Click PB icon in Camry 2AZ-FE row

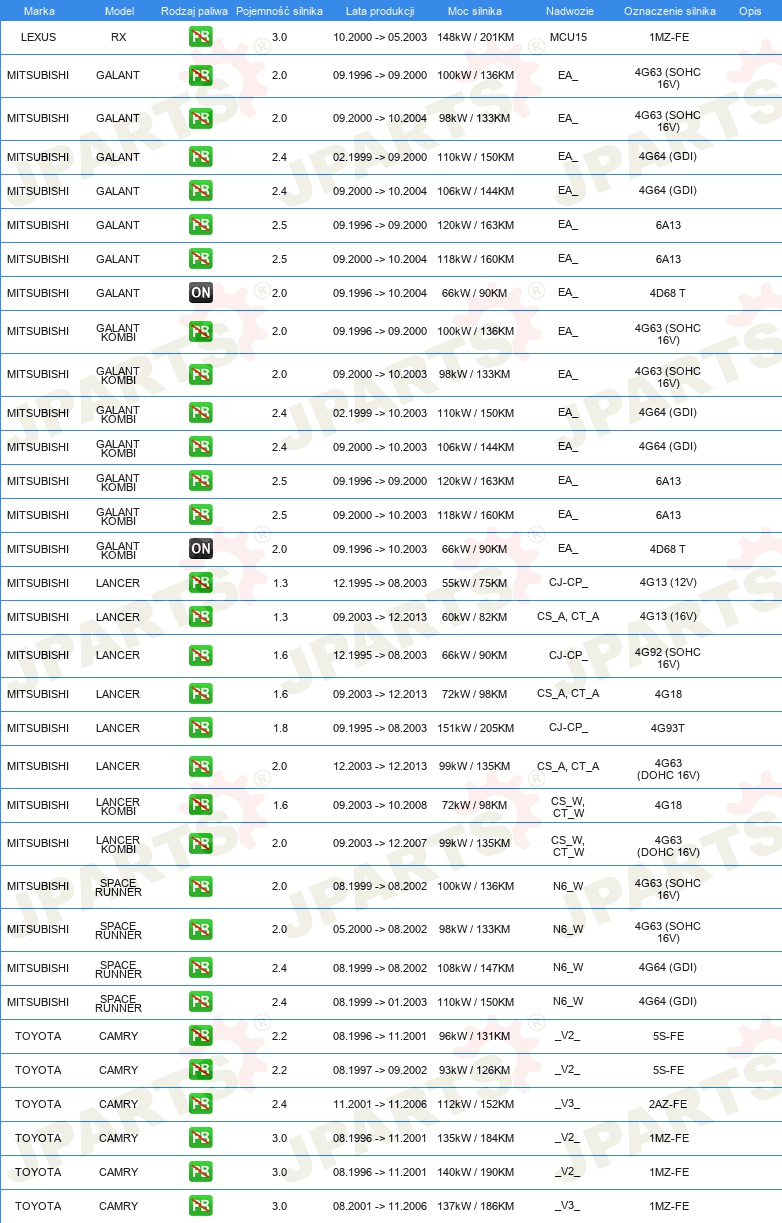coord(200,1104)
